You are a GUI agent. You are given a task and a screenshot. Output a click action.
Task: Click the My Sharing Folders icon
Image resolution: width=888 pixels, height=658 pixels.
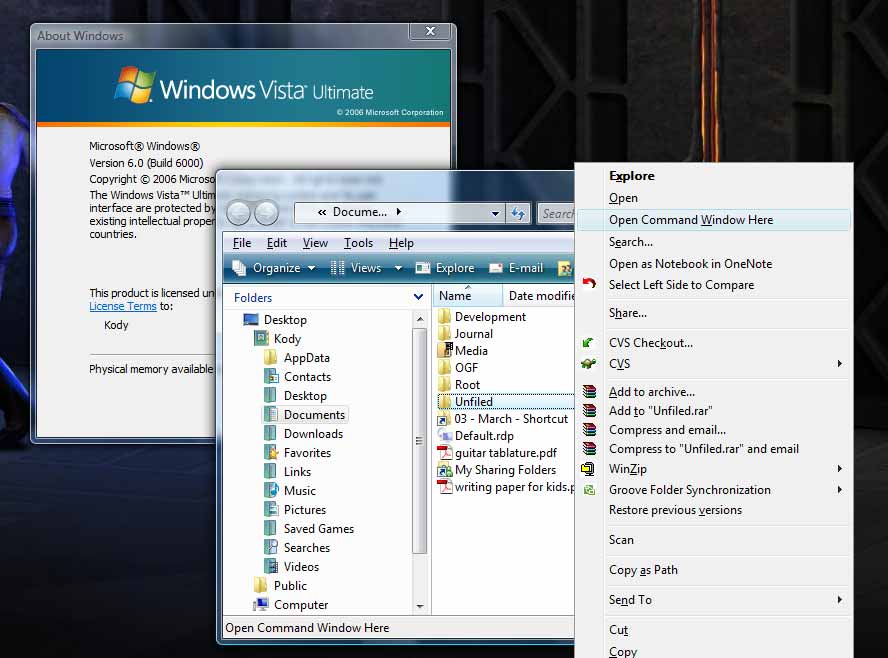coord(445,469)
